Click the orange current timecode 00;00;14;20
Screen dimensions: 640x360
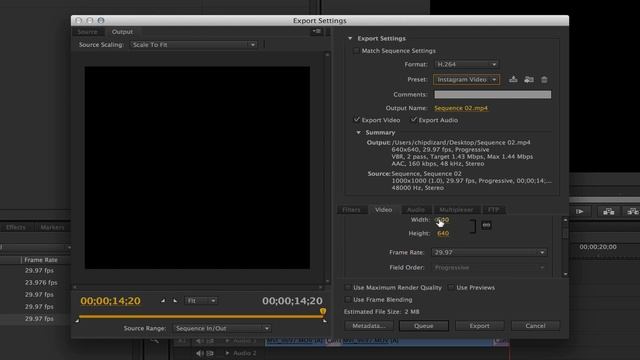click(x=111, y=301)
